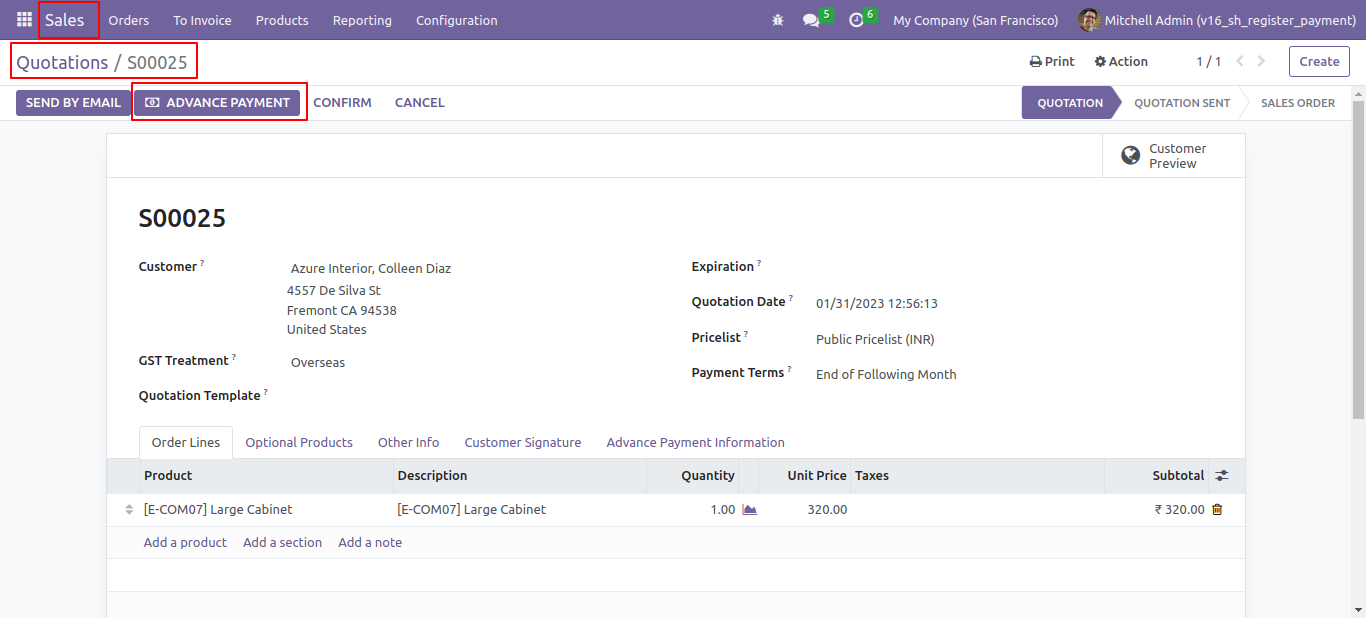The height and width of the screenshot is (618, 1366).
Task: Open the activities clock icon
Action: pos(856,20)
